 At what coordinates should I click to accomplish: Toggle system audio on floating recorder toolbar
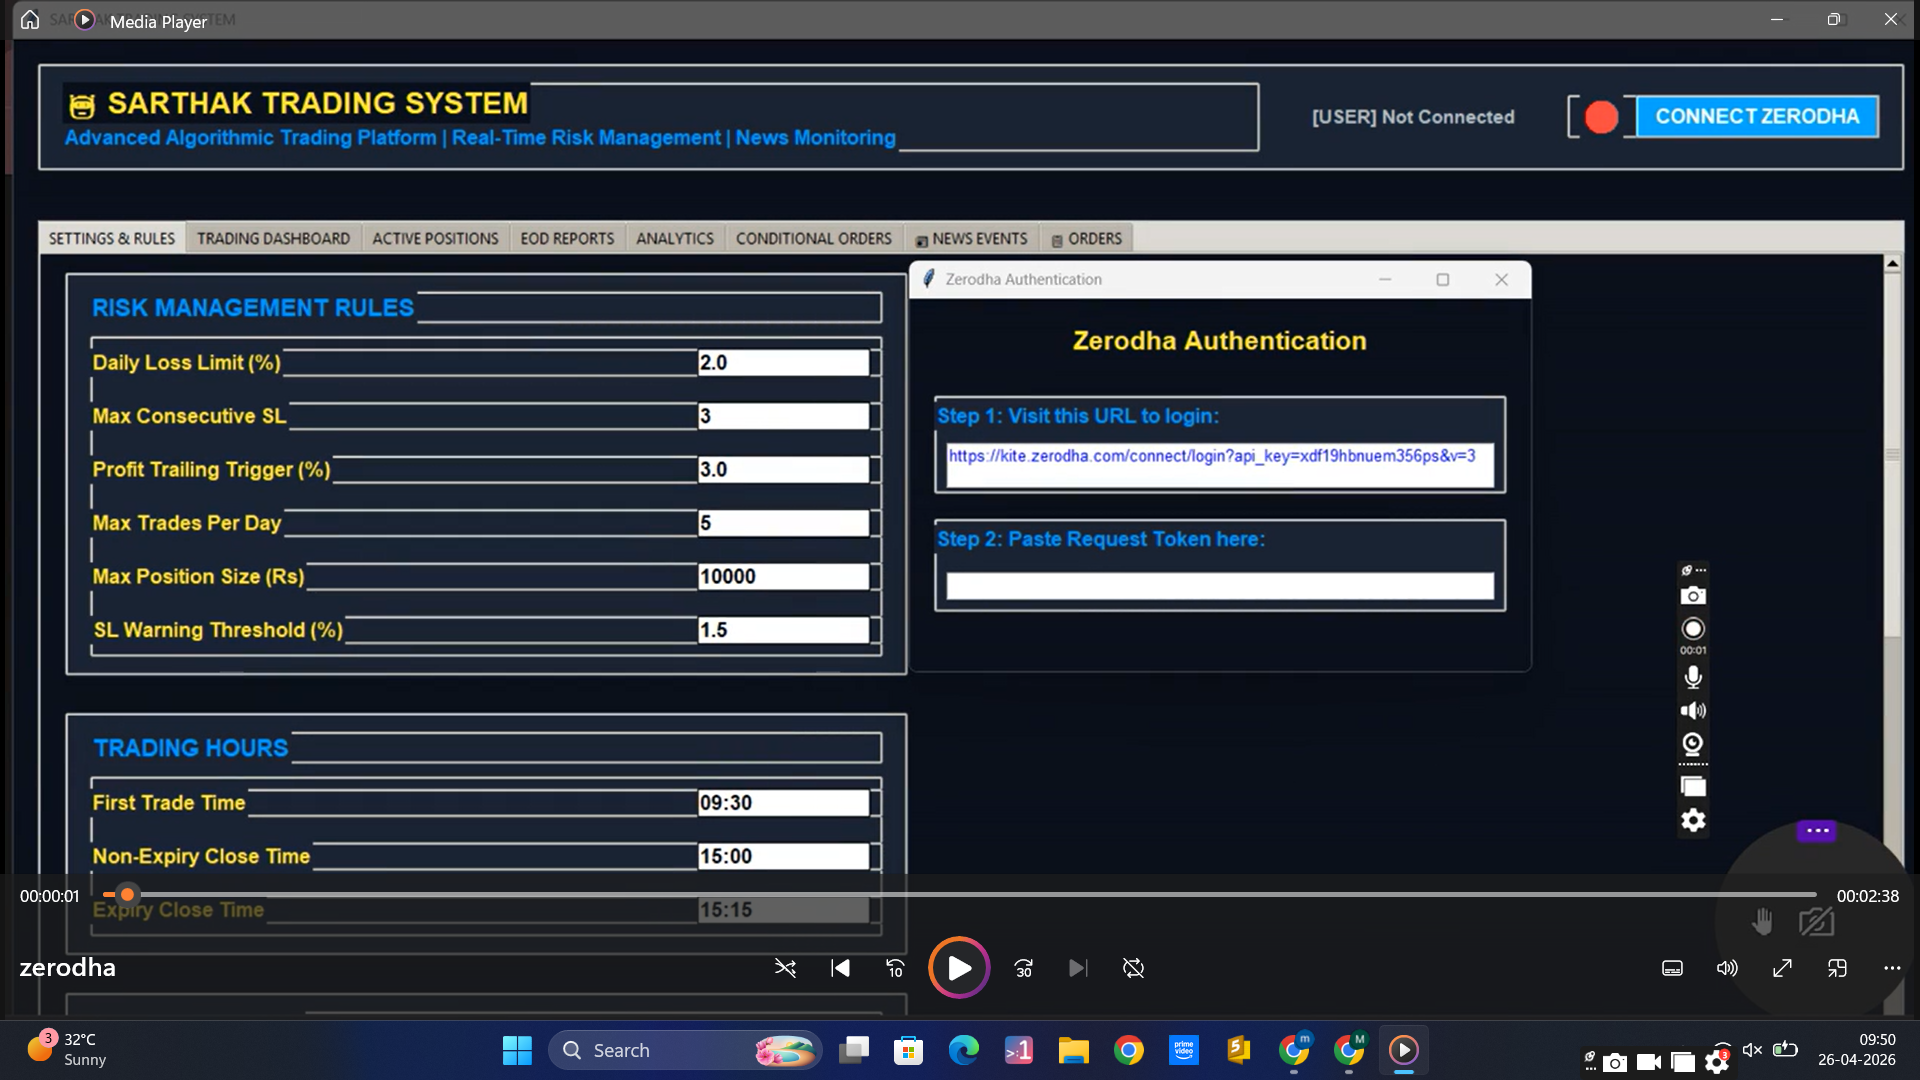click(1693, 711)
